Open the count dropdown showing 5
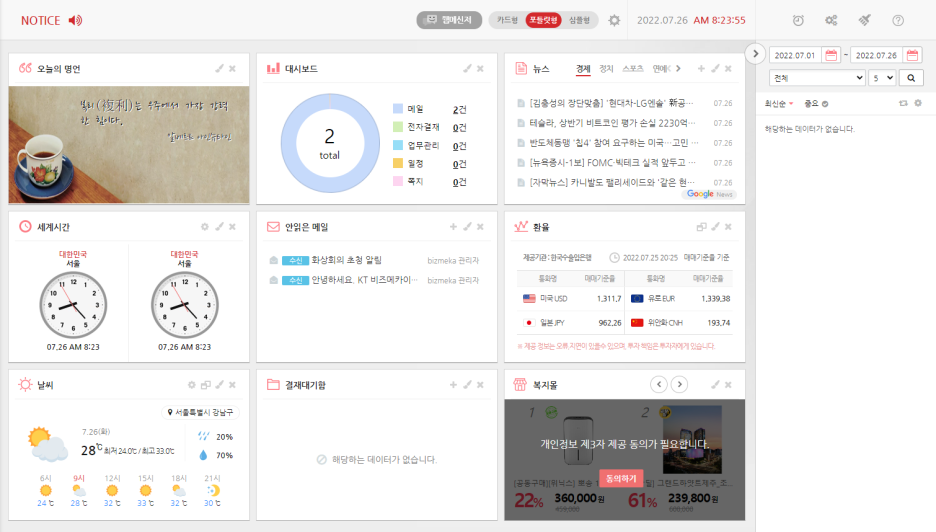Image resolution: width=936 pixels, height=532 pixels. (882, 77)
